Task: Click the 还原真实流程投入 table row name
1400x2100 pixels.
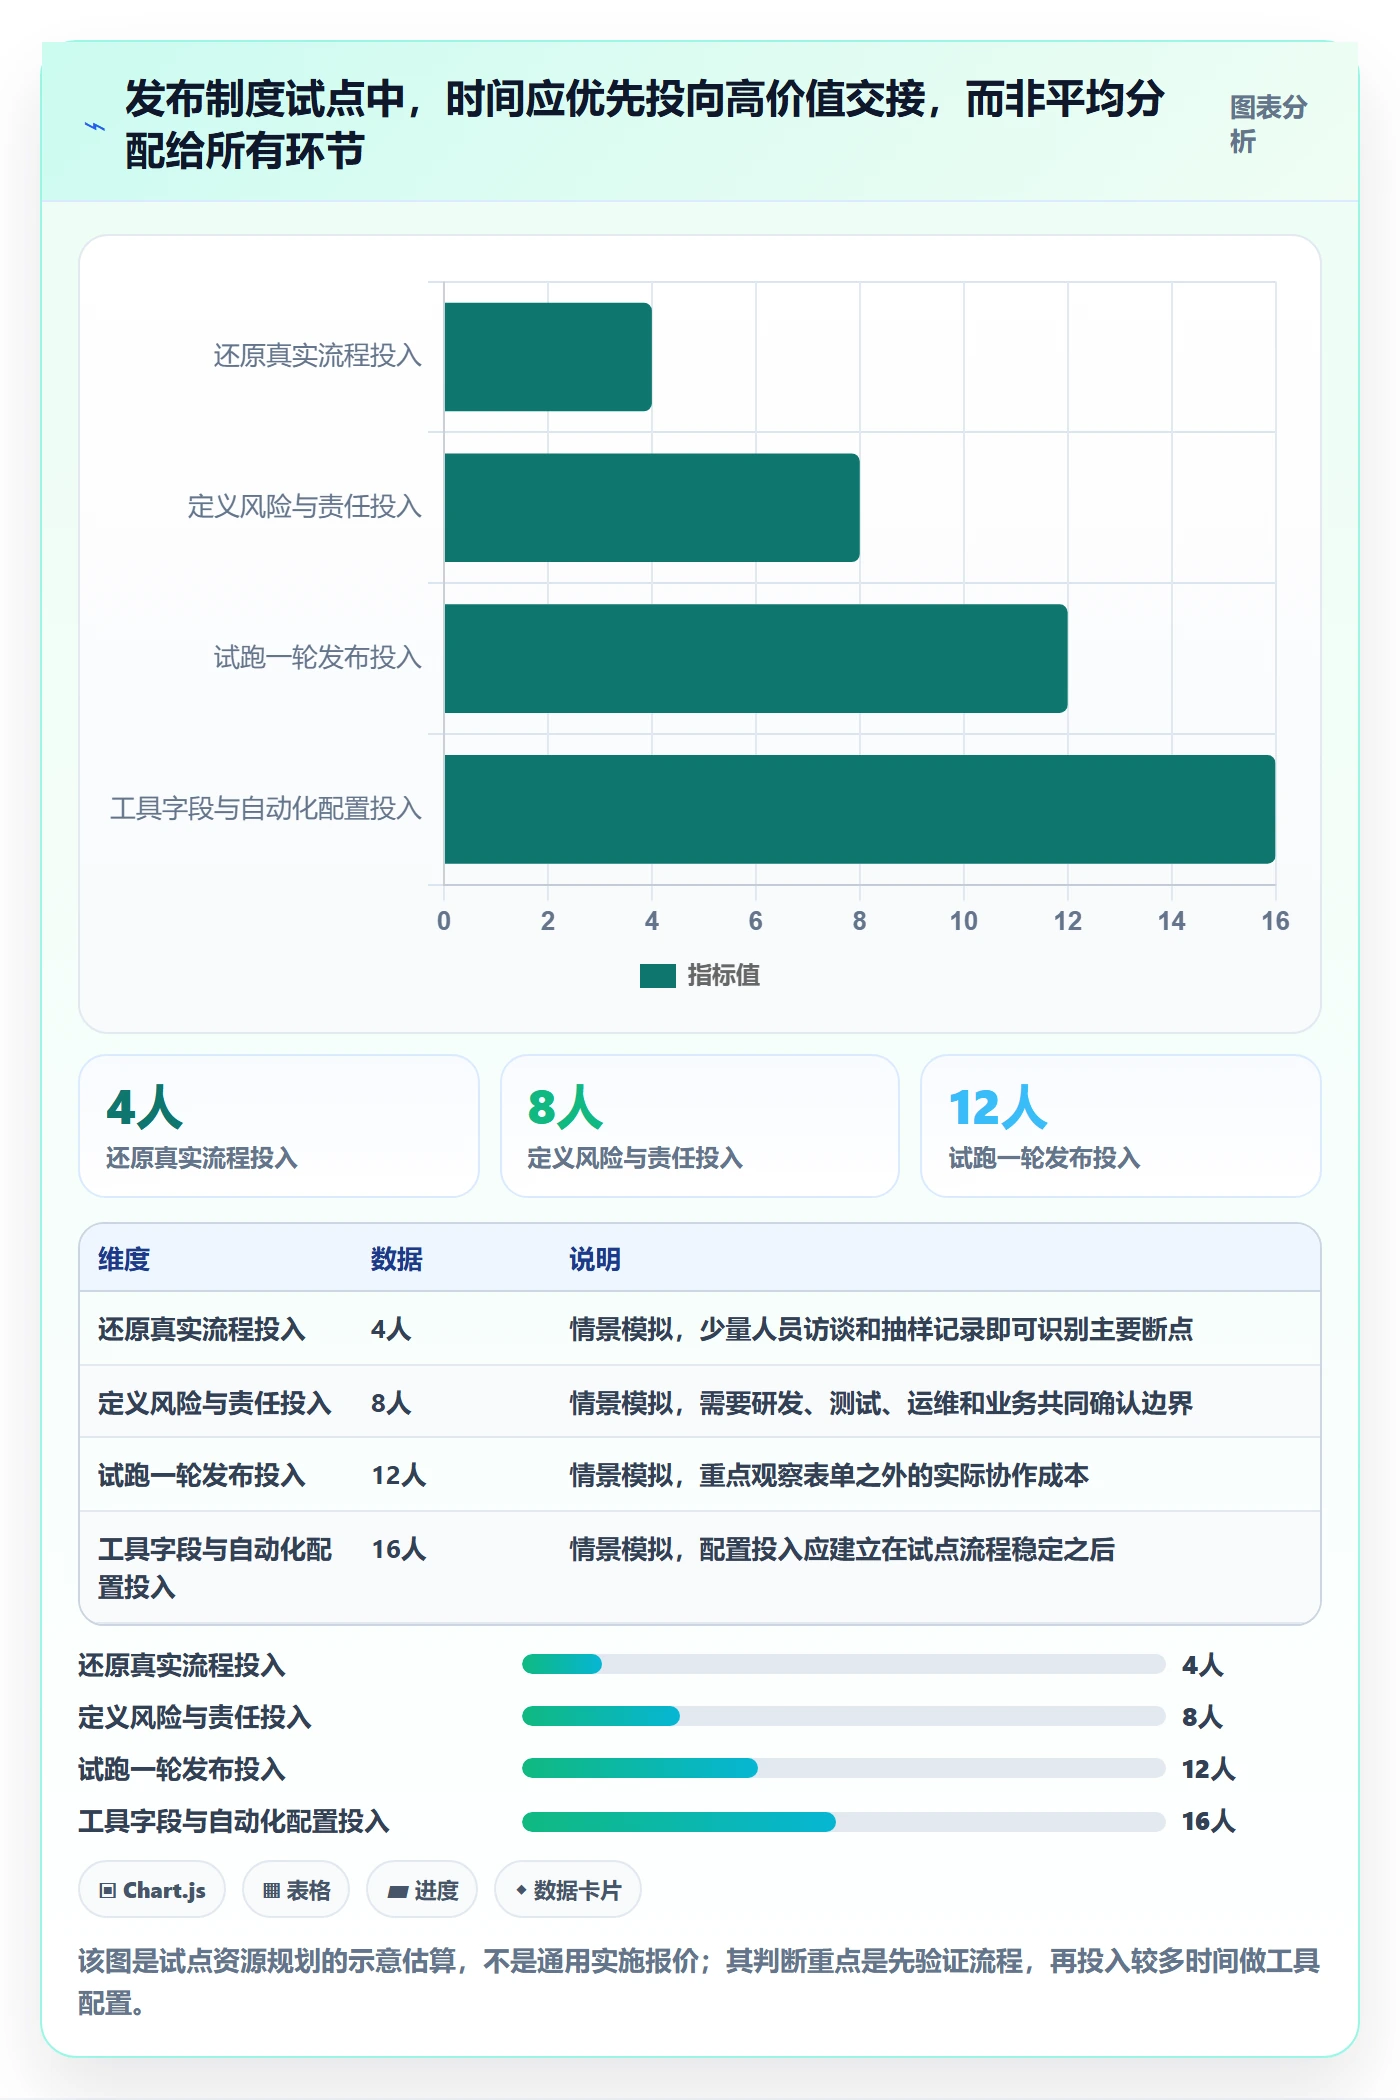Action: [x=202, y=1329]
